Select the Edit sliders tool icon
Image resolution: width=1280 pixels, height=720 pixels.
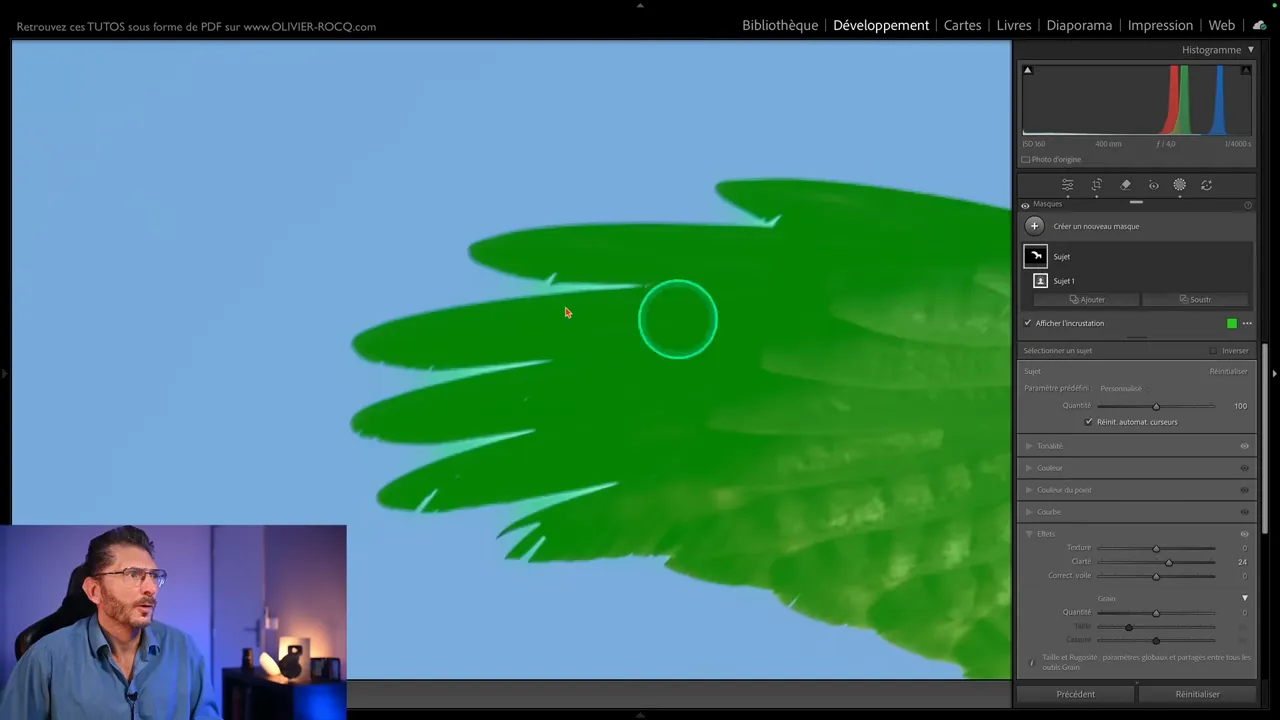[1067, 185]
